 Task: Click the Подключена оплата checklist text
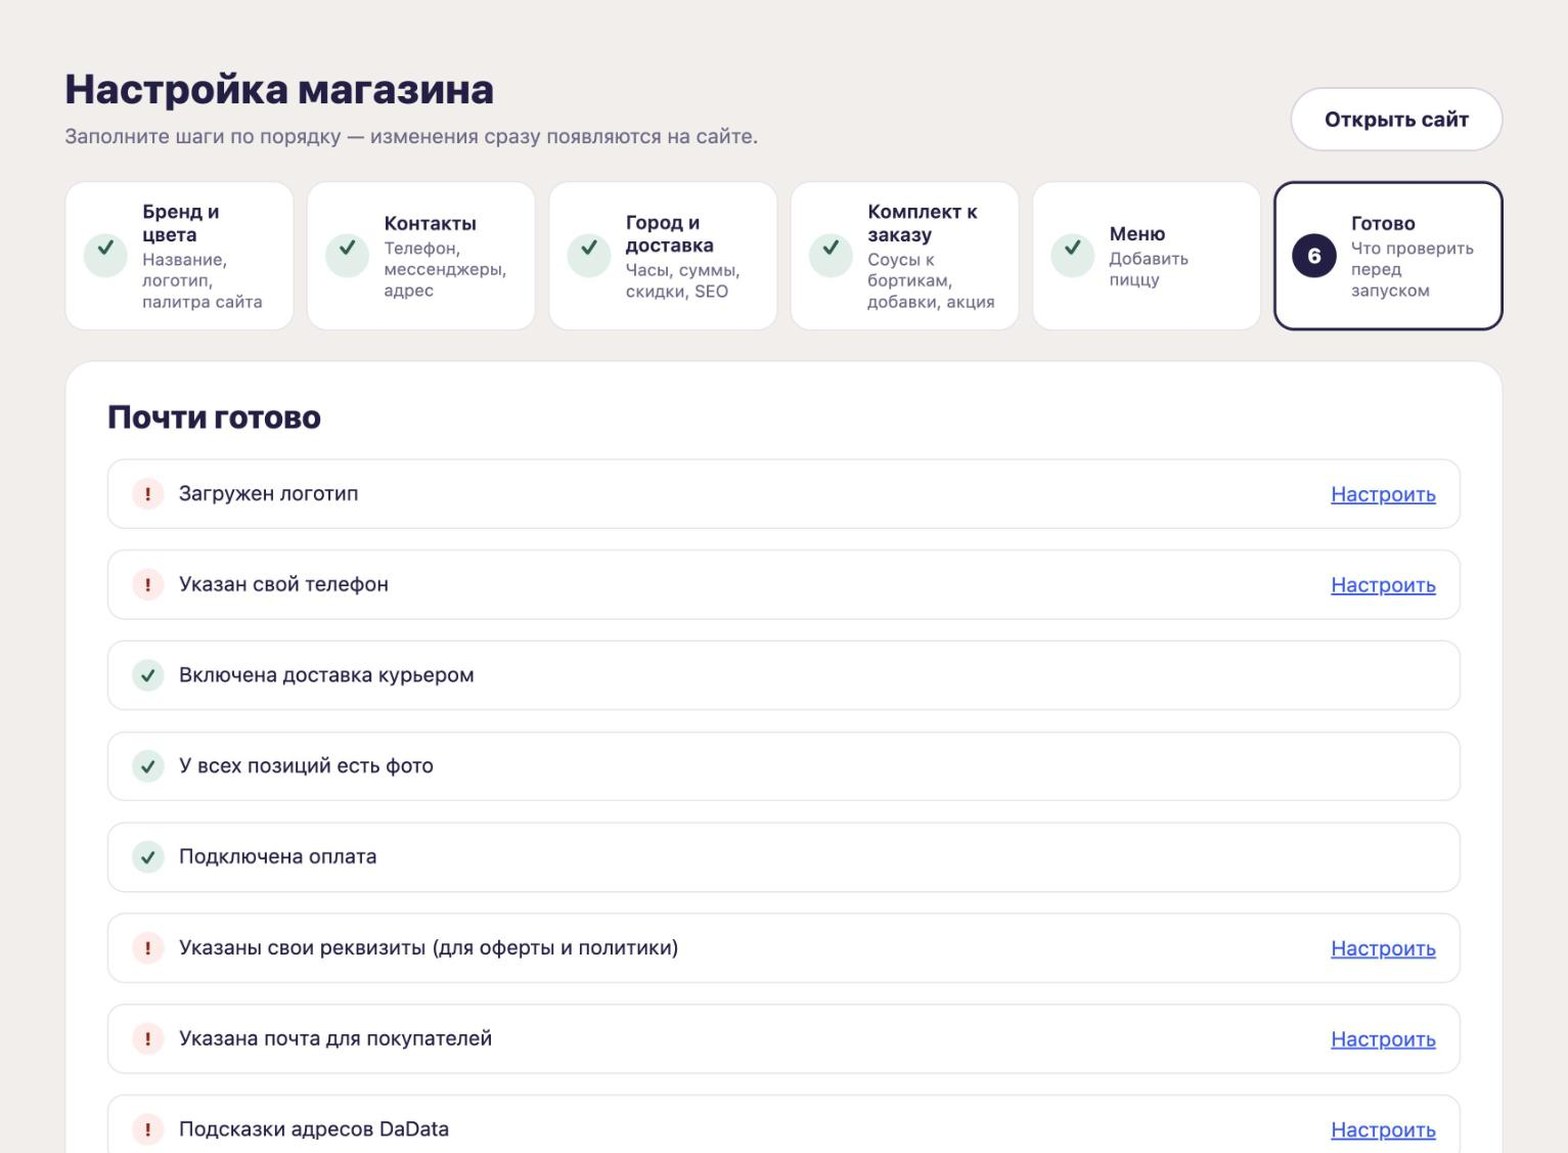point(278,857)
